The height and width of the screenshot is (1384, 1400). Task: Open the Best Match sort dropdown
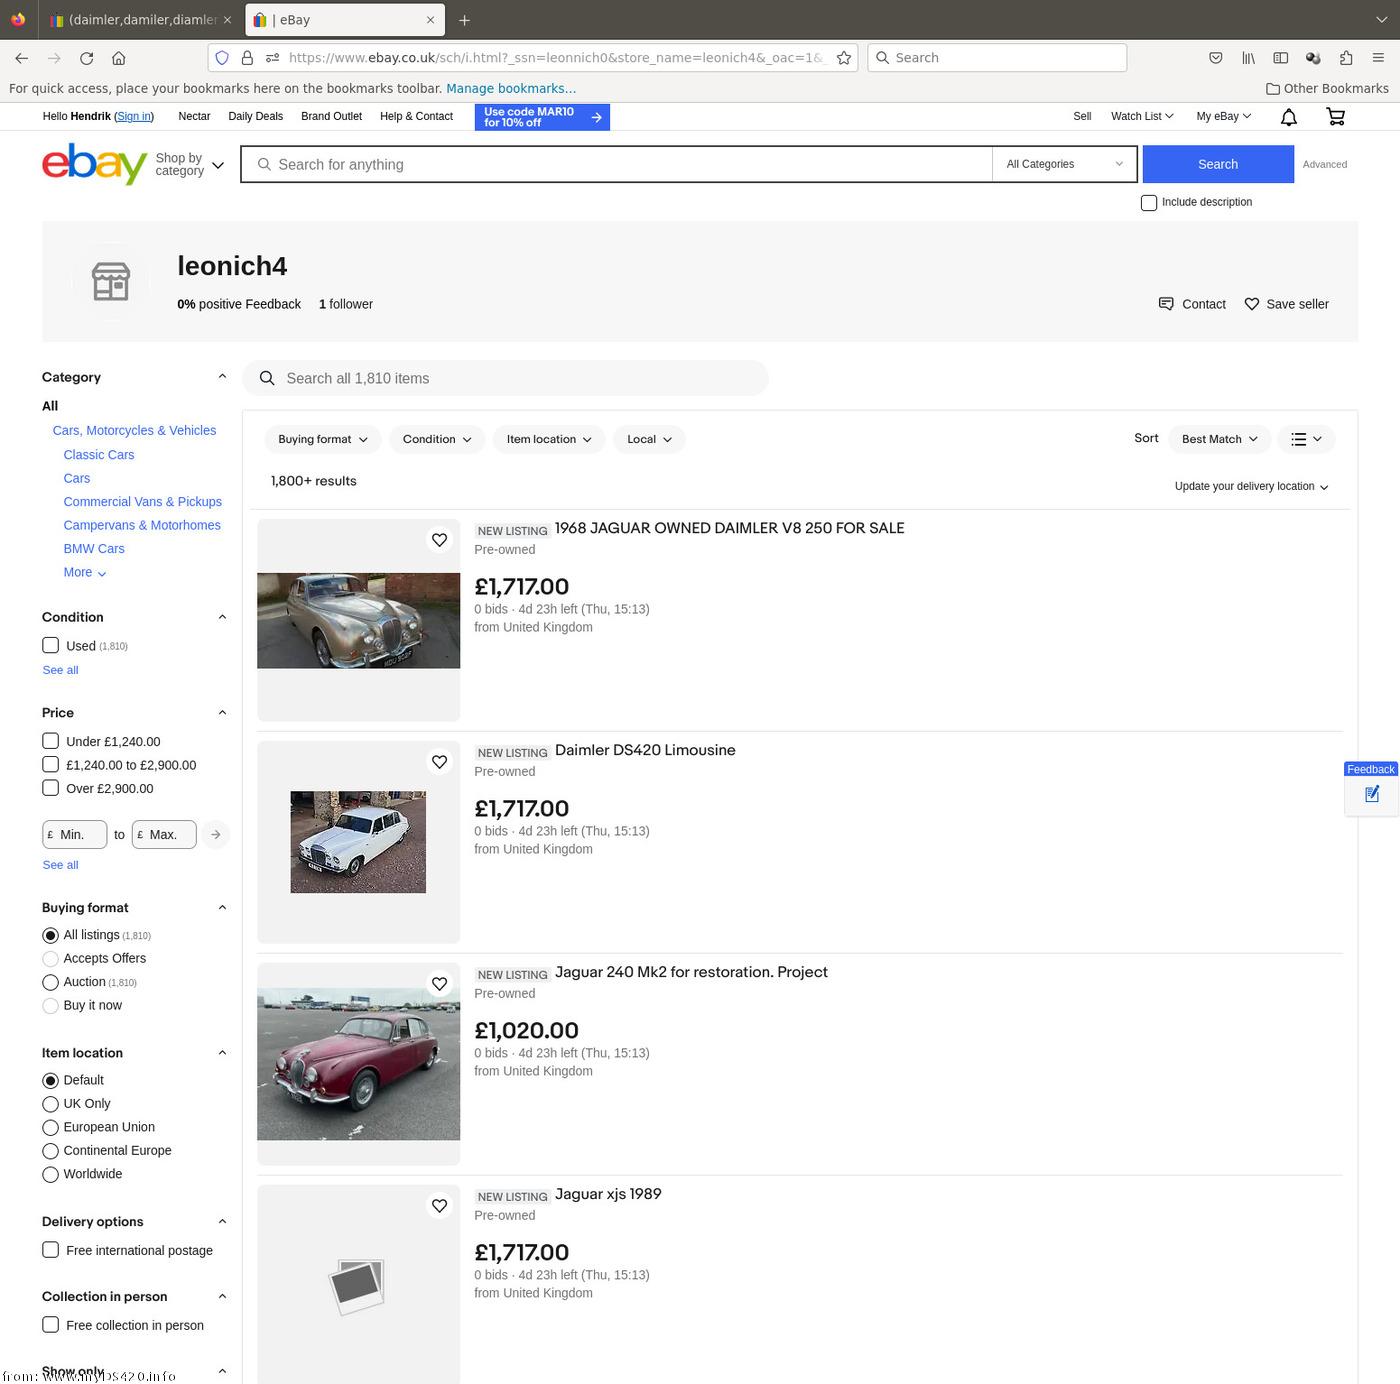(1219, 439)
